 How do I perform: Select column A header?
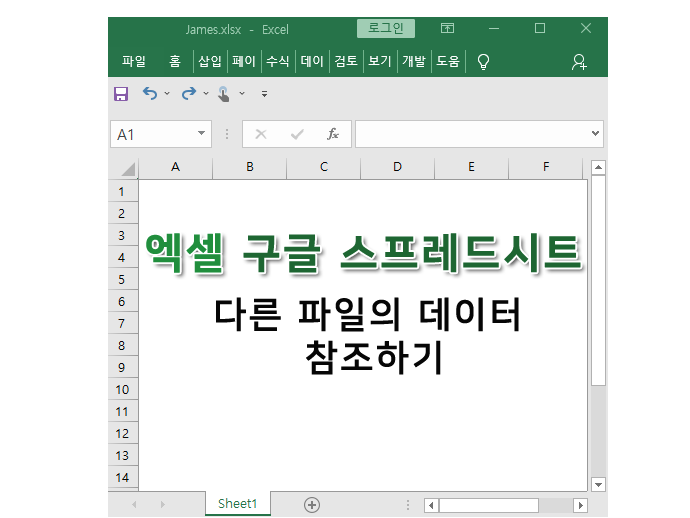tap(176, 167)
